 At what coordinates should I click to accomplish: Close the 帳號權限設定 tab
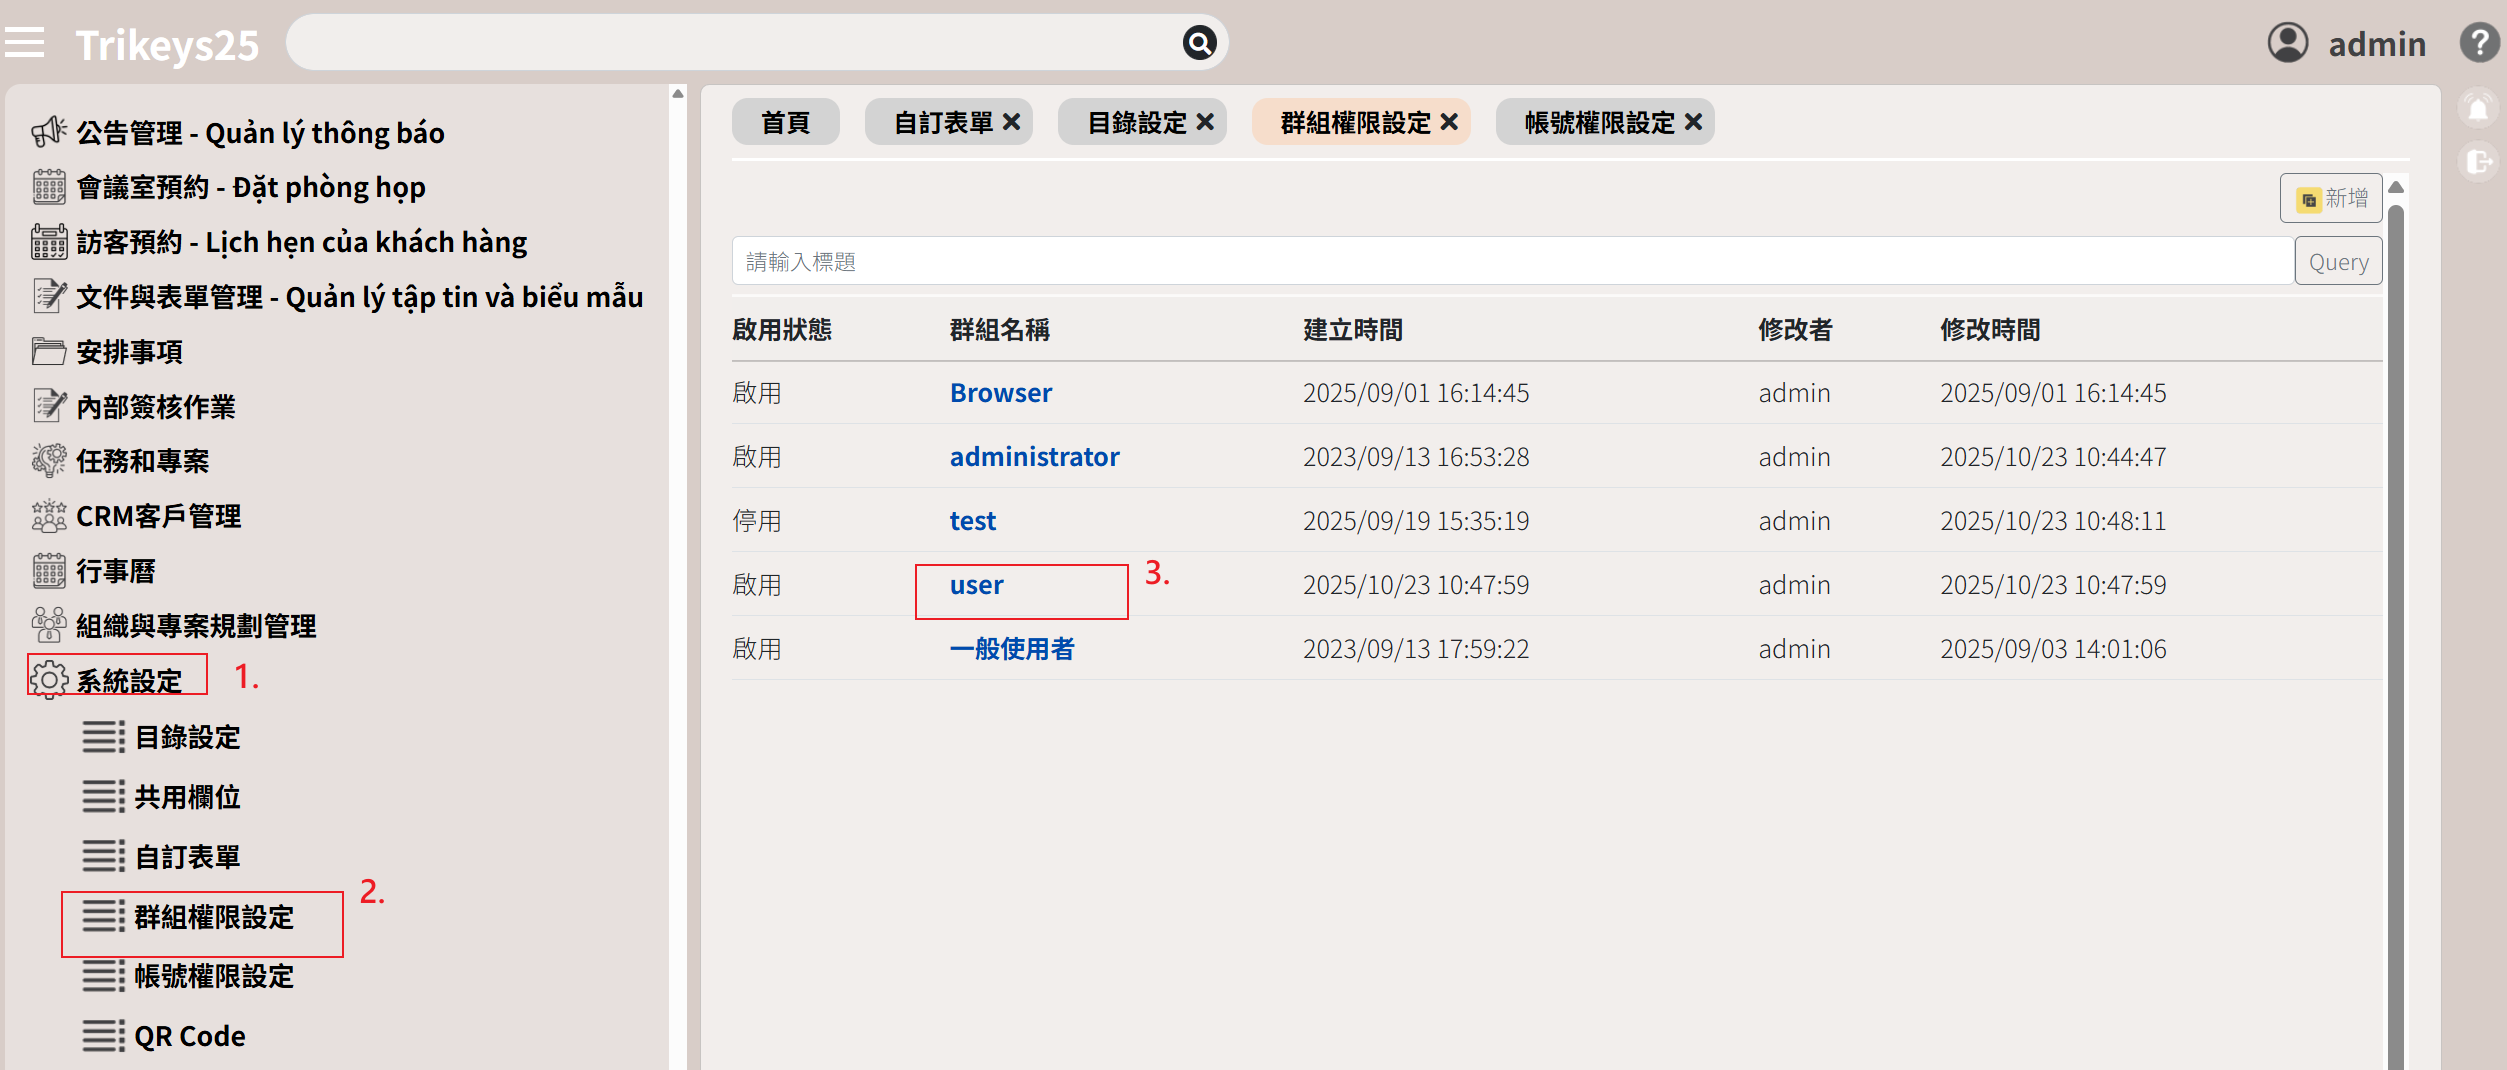tap(1693, 122)
